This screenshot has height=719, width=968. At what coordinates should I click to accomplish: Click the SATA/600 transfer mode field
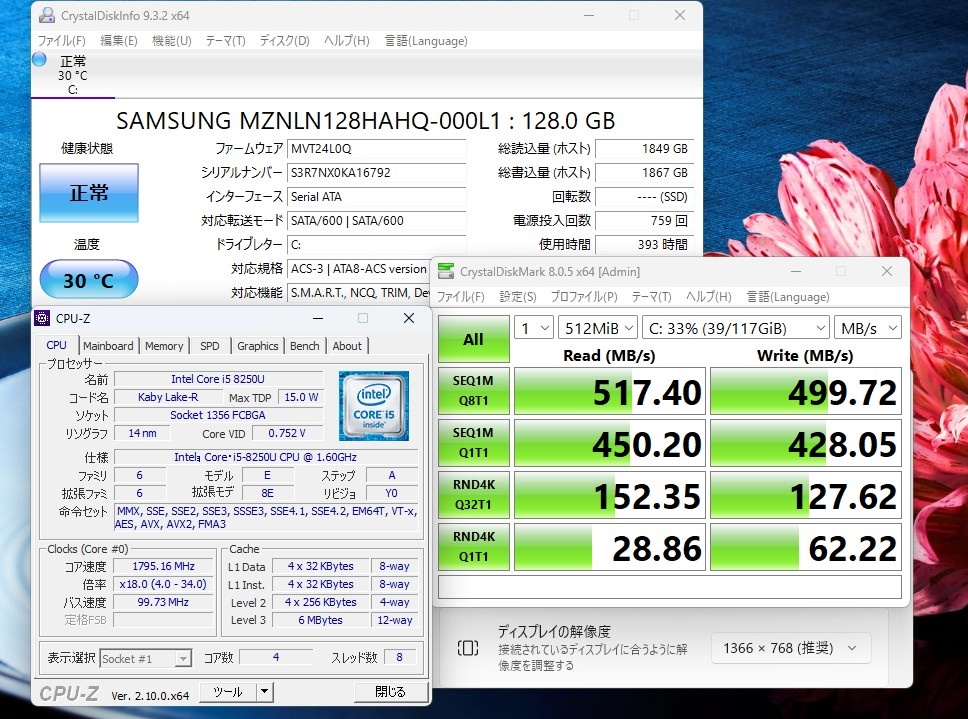(x=377, y=221)
